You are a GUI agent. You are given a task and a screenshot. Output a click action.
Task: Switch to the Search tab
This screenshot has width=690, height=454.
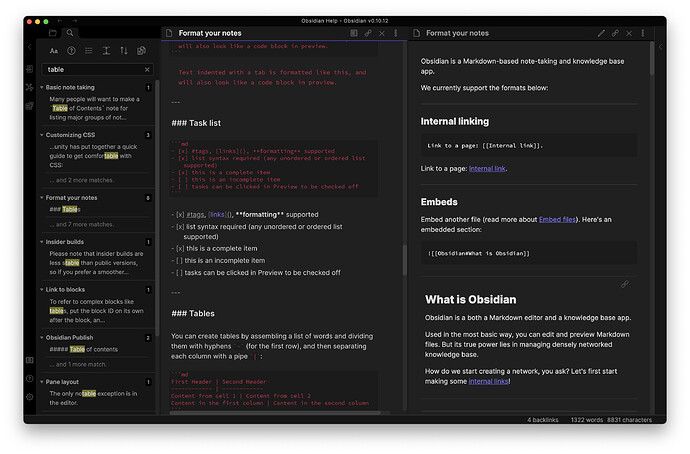point(70,33)
